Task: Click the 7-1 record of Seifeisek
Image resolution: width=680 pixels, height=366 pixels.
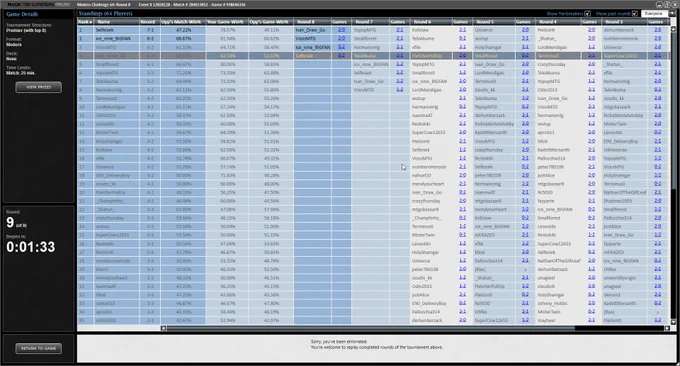Action: click(150, 30)
